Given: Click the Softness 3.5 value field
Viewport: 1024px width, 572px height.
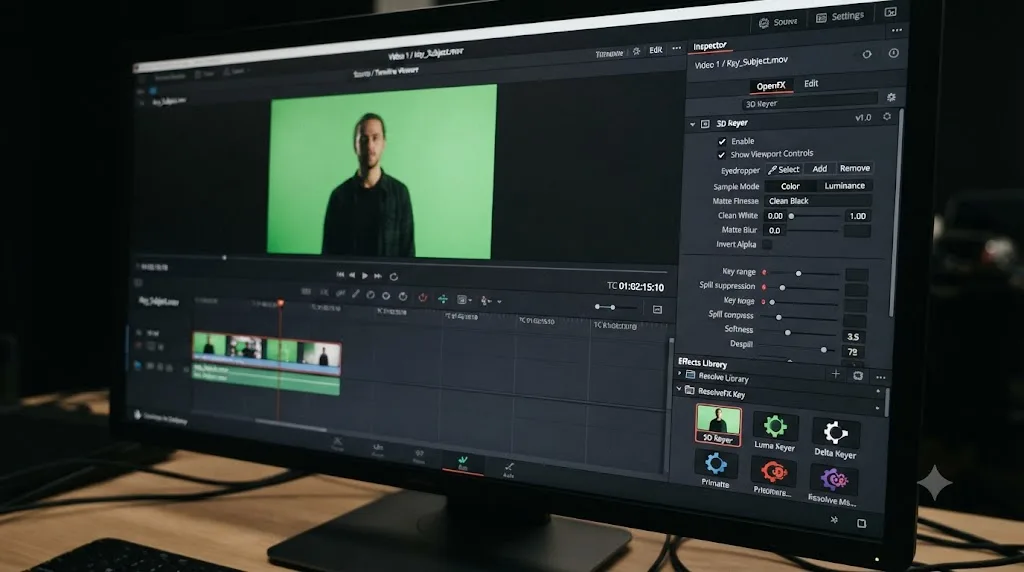Looking at the screenshot, I should [854, 337].
